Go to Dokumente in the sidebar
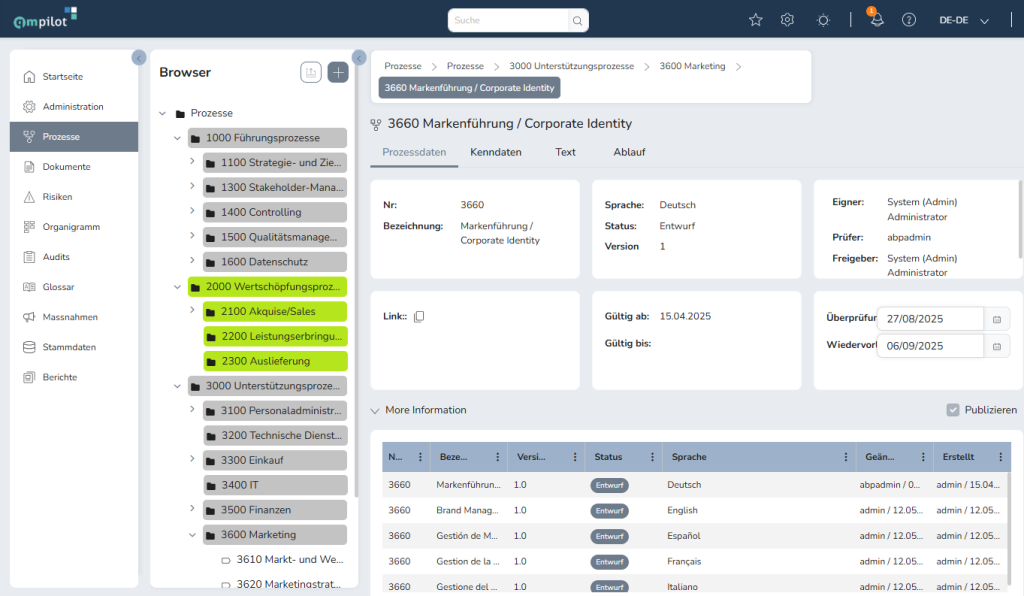This screenshot has height=596, width=1024. pyautogui.click(x=66, y=167)
